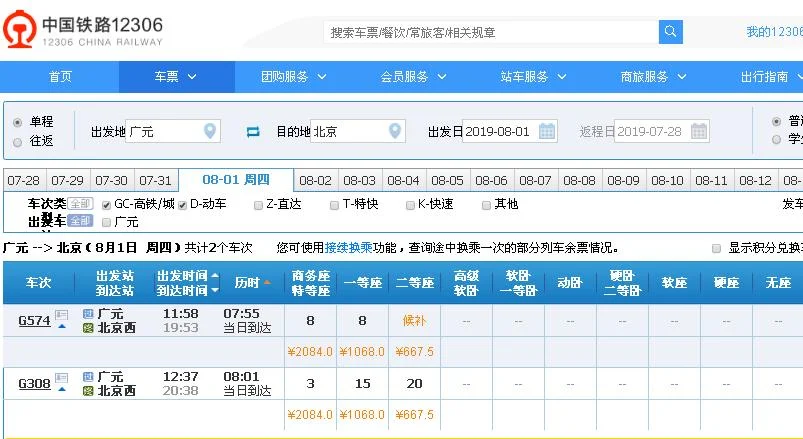
Task: Click the search tickets text box
Action: pyautogui.click(x=491, y=32)
